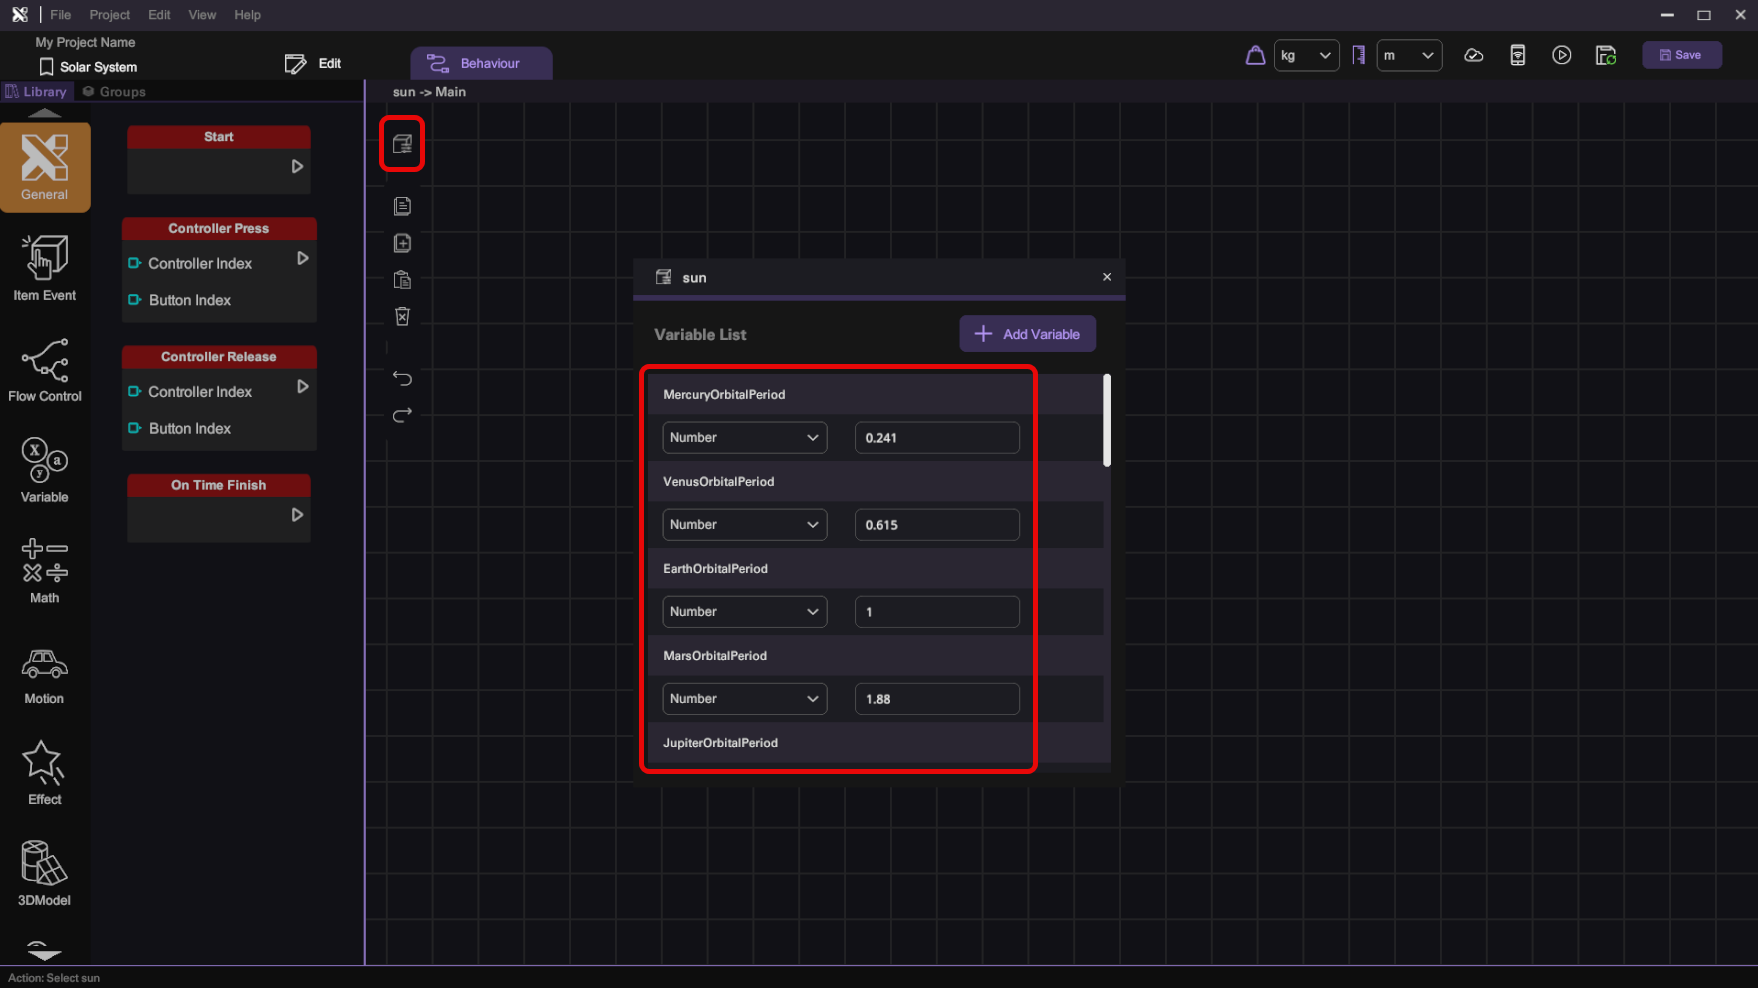Click VenusOrbitalPeriod value field 0.615
Screen dimensions: 1758x988
(x=937, y=525)
